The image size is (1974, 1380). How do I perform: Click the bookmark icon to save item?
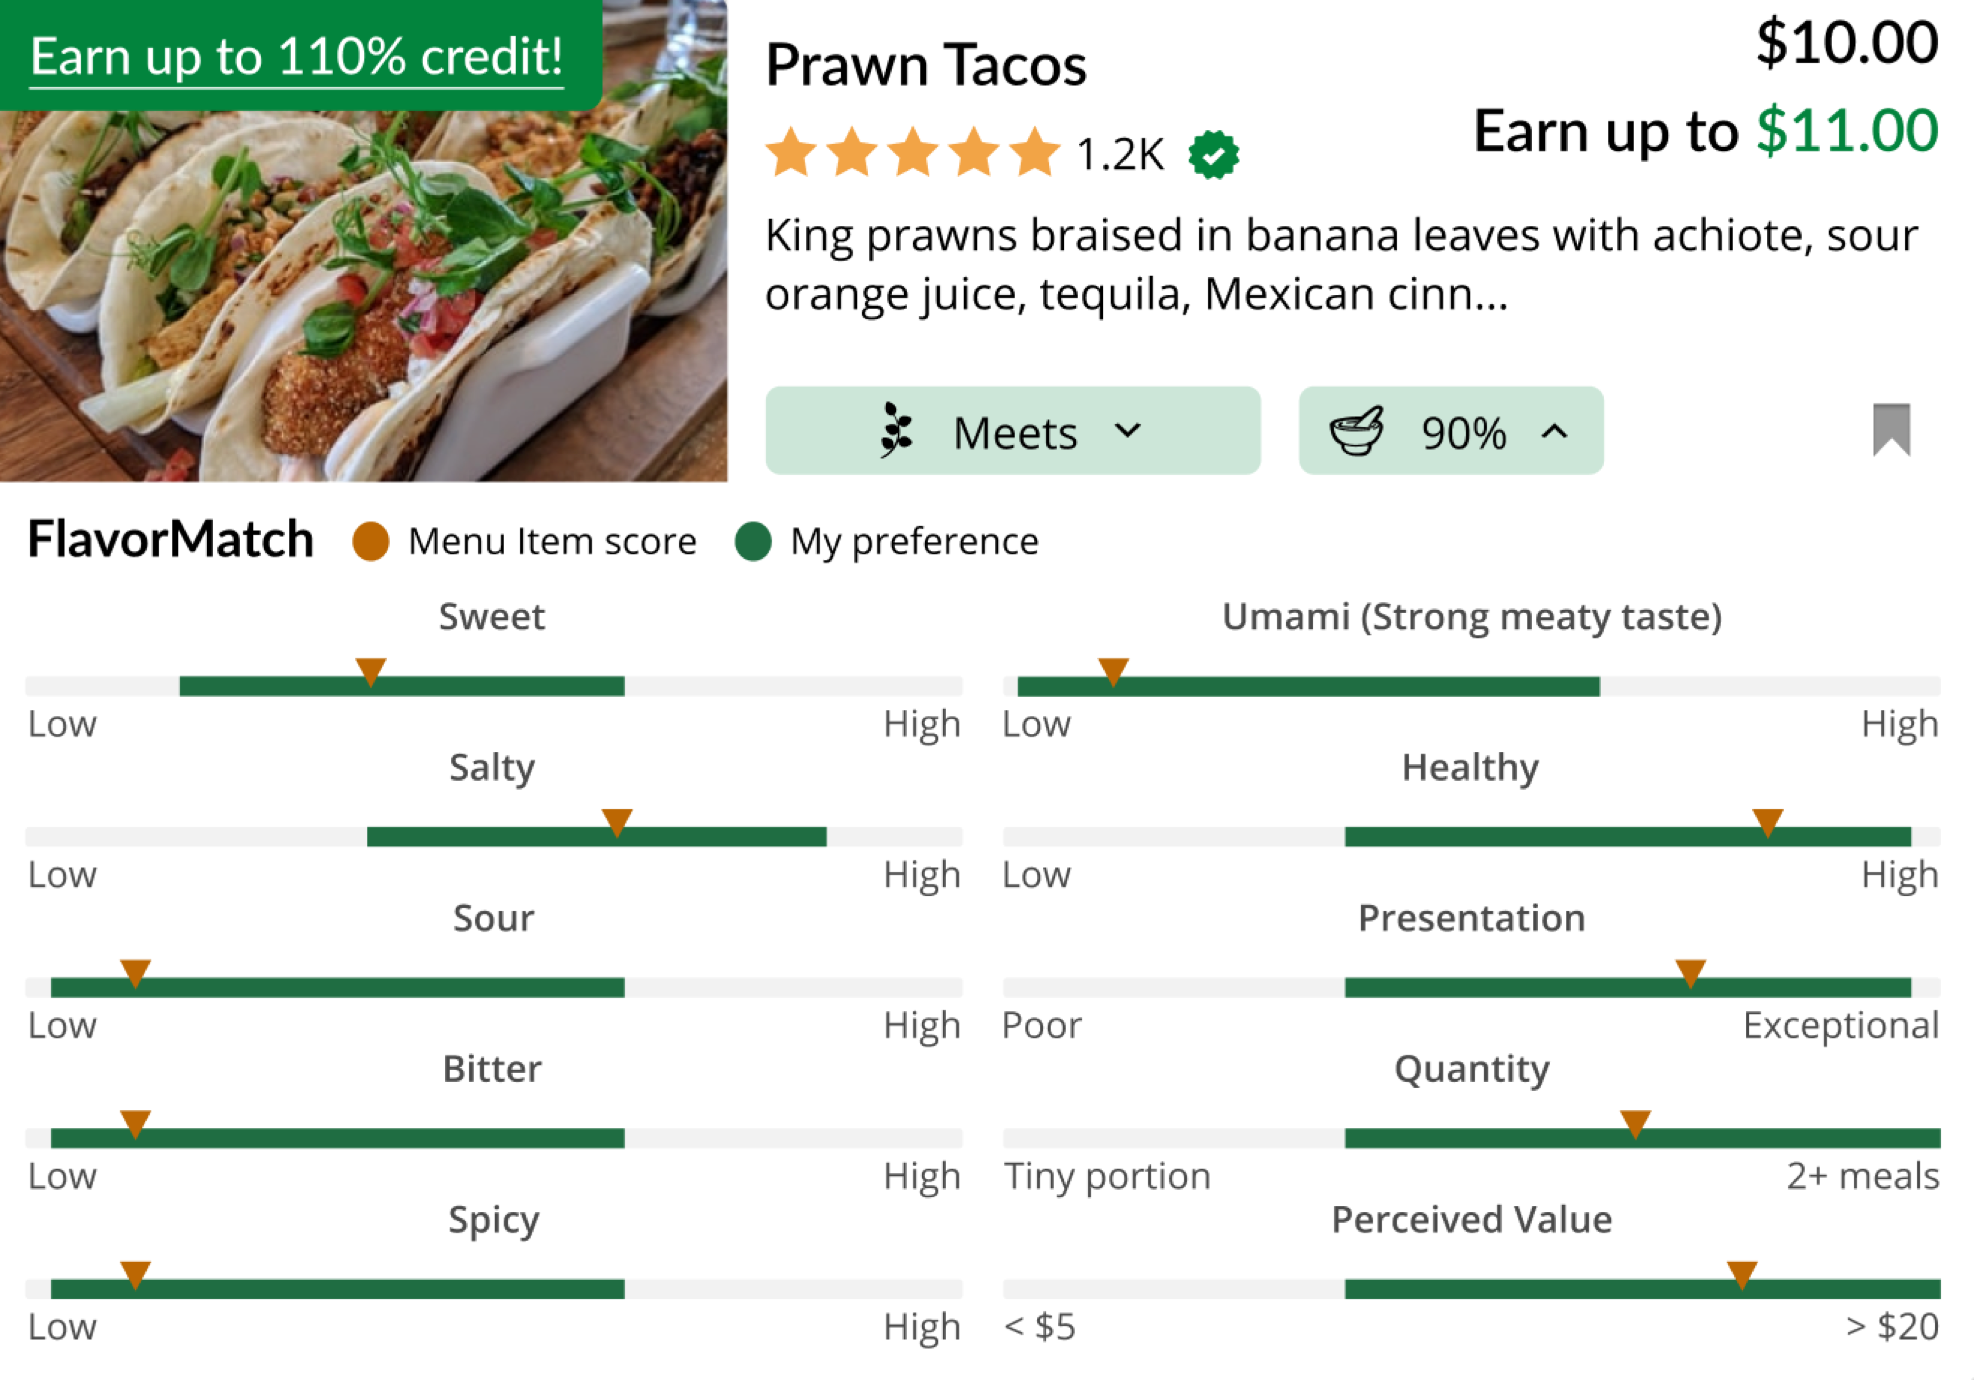[1890, 430]
